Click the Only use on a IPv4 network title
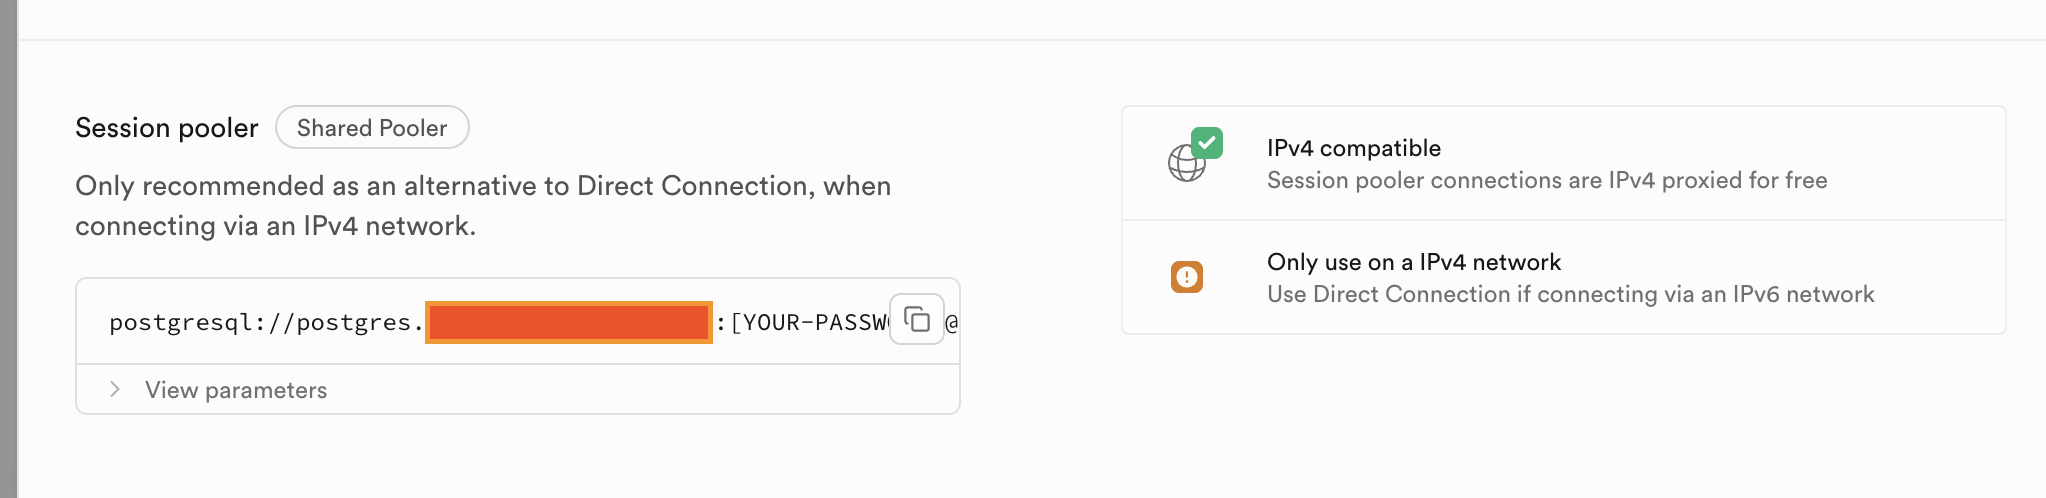 tap(1414, 262)
